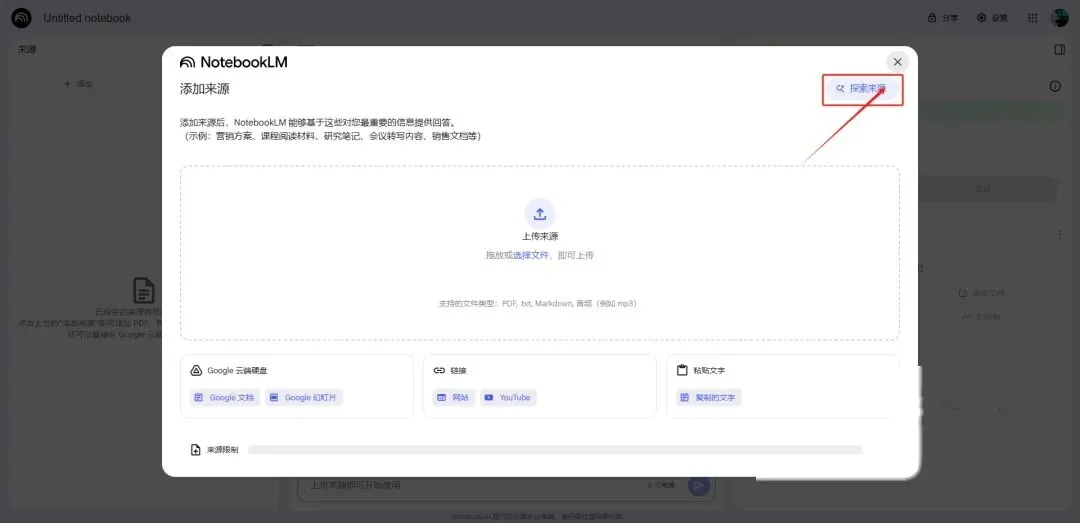Screen dimensions: 1080x523
Task: Open the 分享 share button
Action: (x=943, y=18)
